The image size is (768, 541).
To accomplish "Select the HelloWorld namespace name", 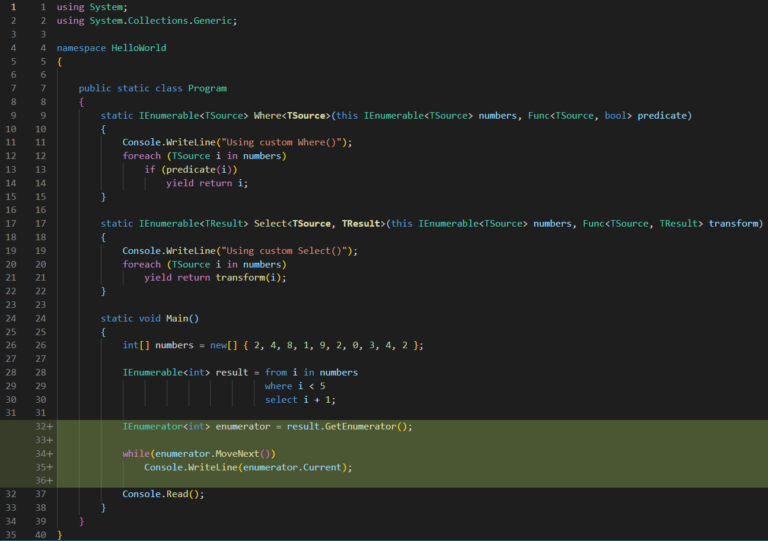I will tap(138, 47).
